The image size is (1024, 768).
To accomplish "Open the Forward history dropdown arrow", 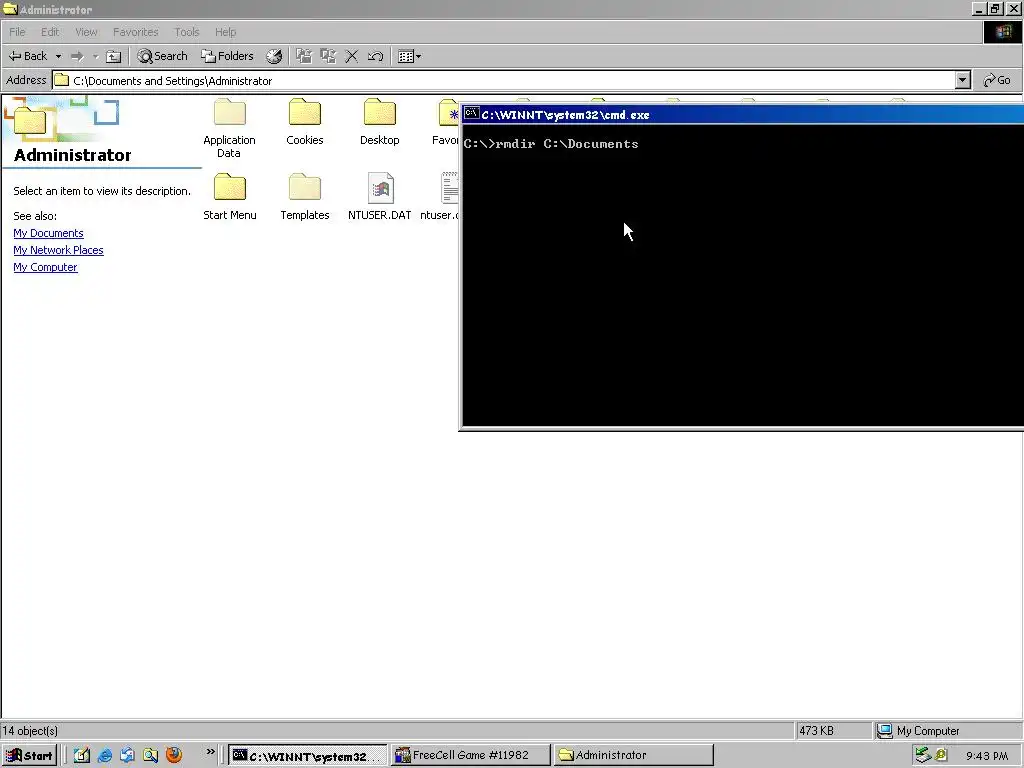I will [x=95, y=56].
